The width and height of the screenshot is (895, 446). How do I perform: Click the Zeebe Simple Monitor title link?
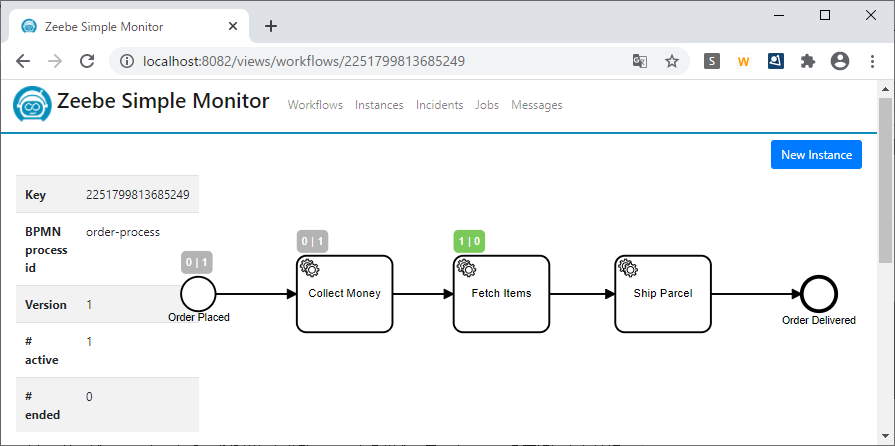click(163, 101)
